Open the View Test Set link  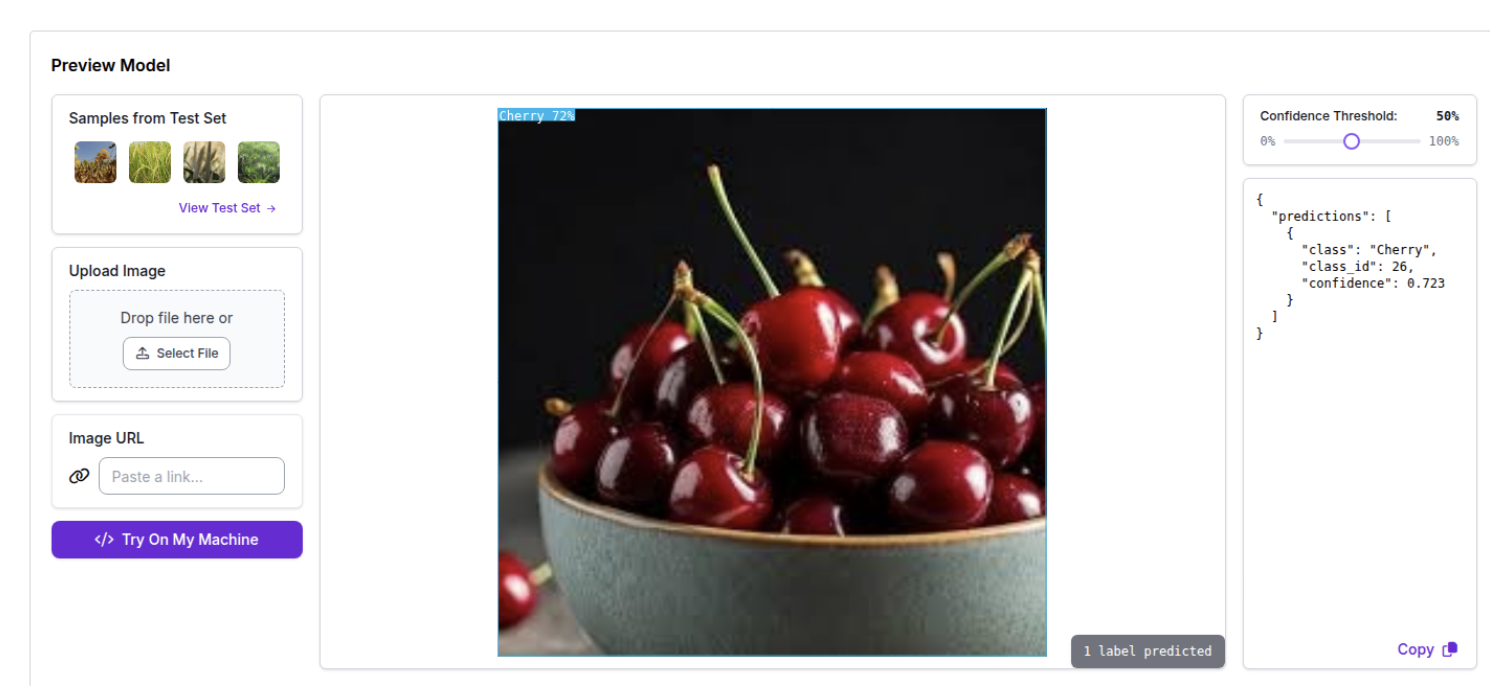227,208
